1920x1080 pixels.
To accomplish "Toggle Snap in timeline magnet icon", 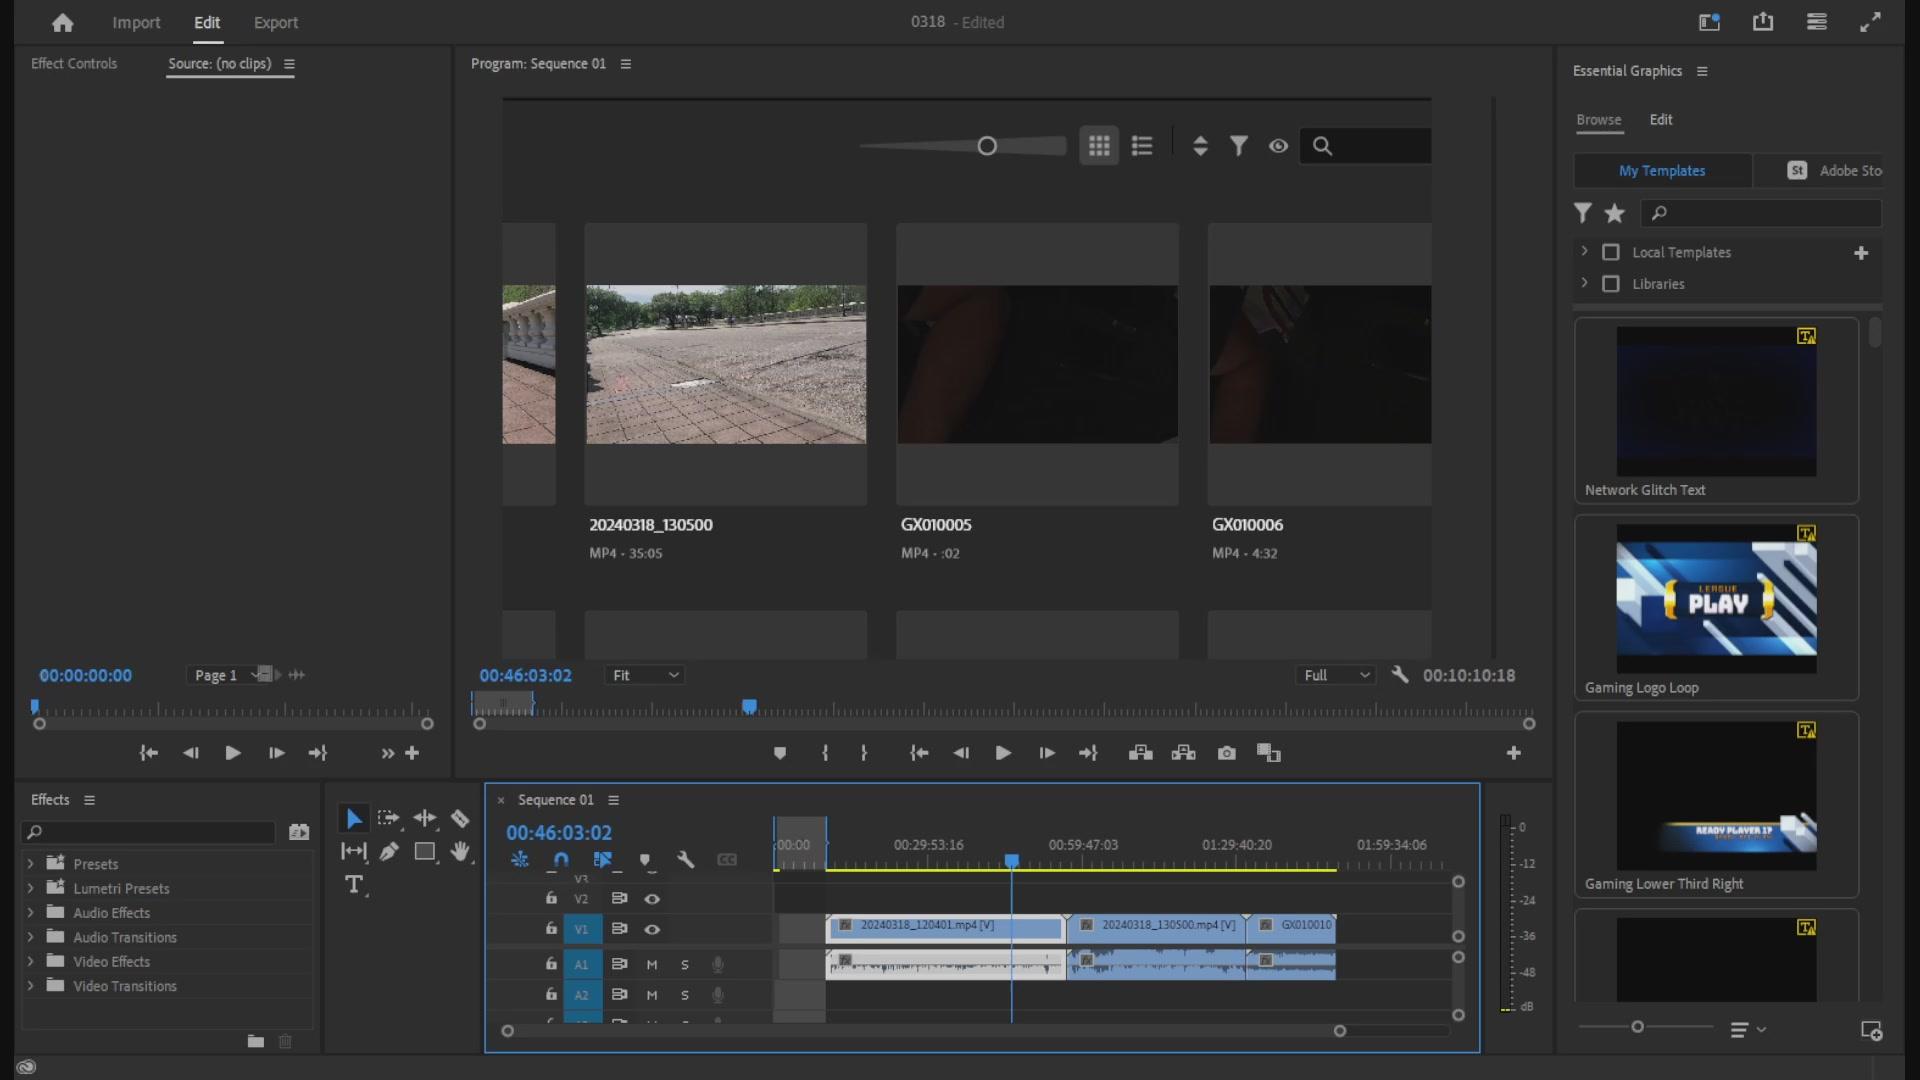I will click(x=561, y=860).
